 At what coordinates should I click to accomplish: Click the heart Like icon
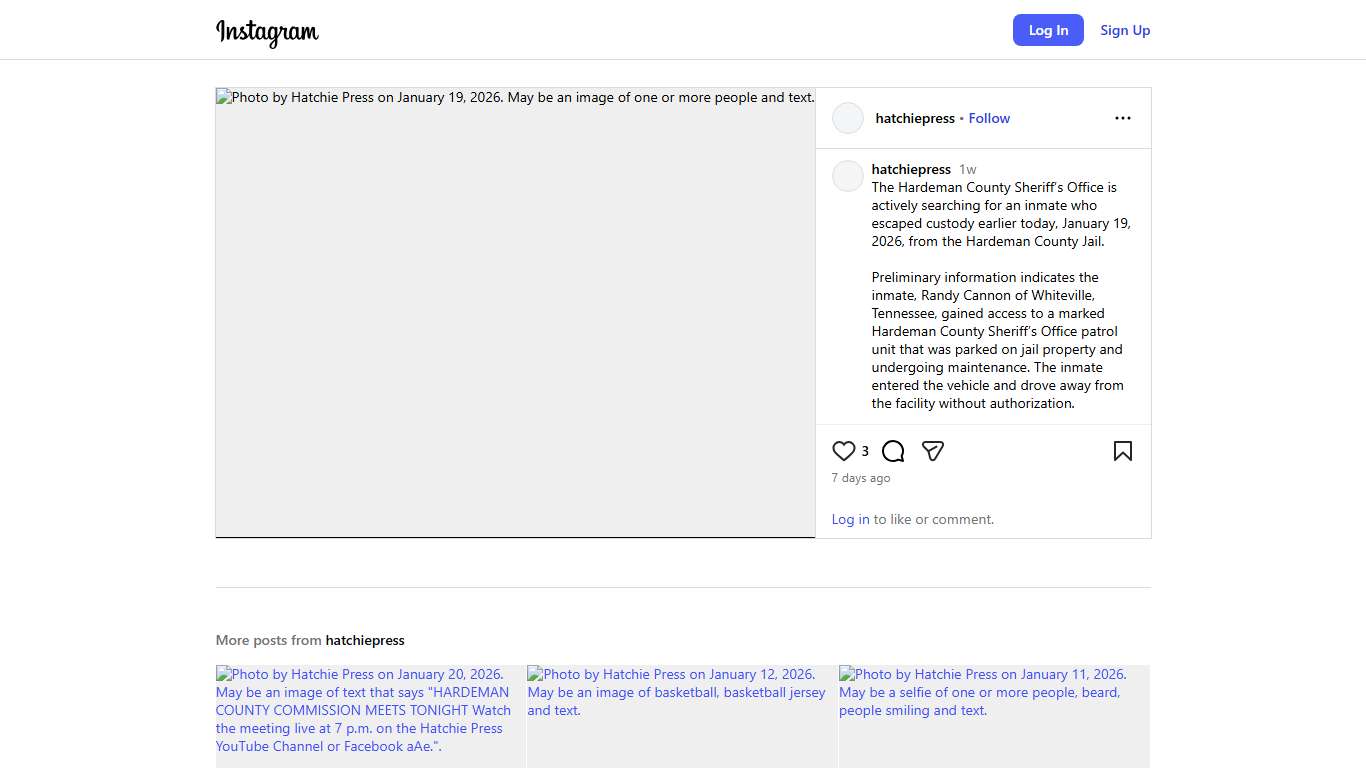coord(844,451)
